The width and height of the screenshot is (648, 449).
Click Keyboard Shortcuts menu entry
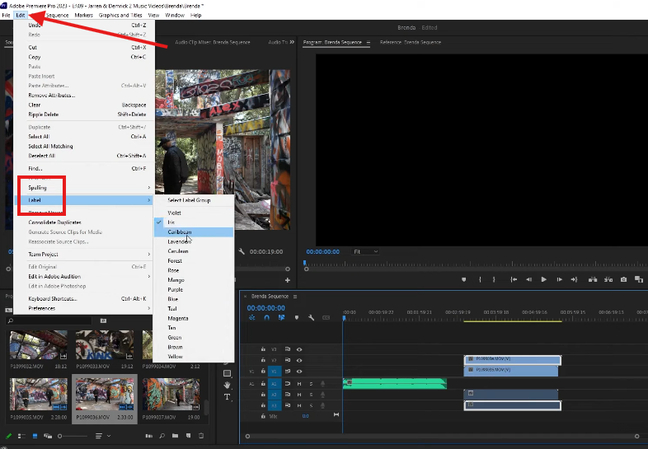[85, 299]
